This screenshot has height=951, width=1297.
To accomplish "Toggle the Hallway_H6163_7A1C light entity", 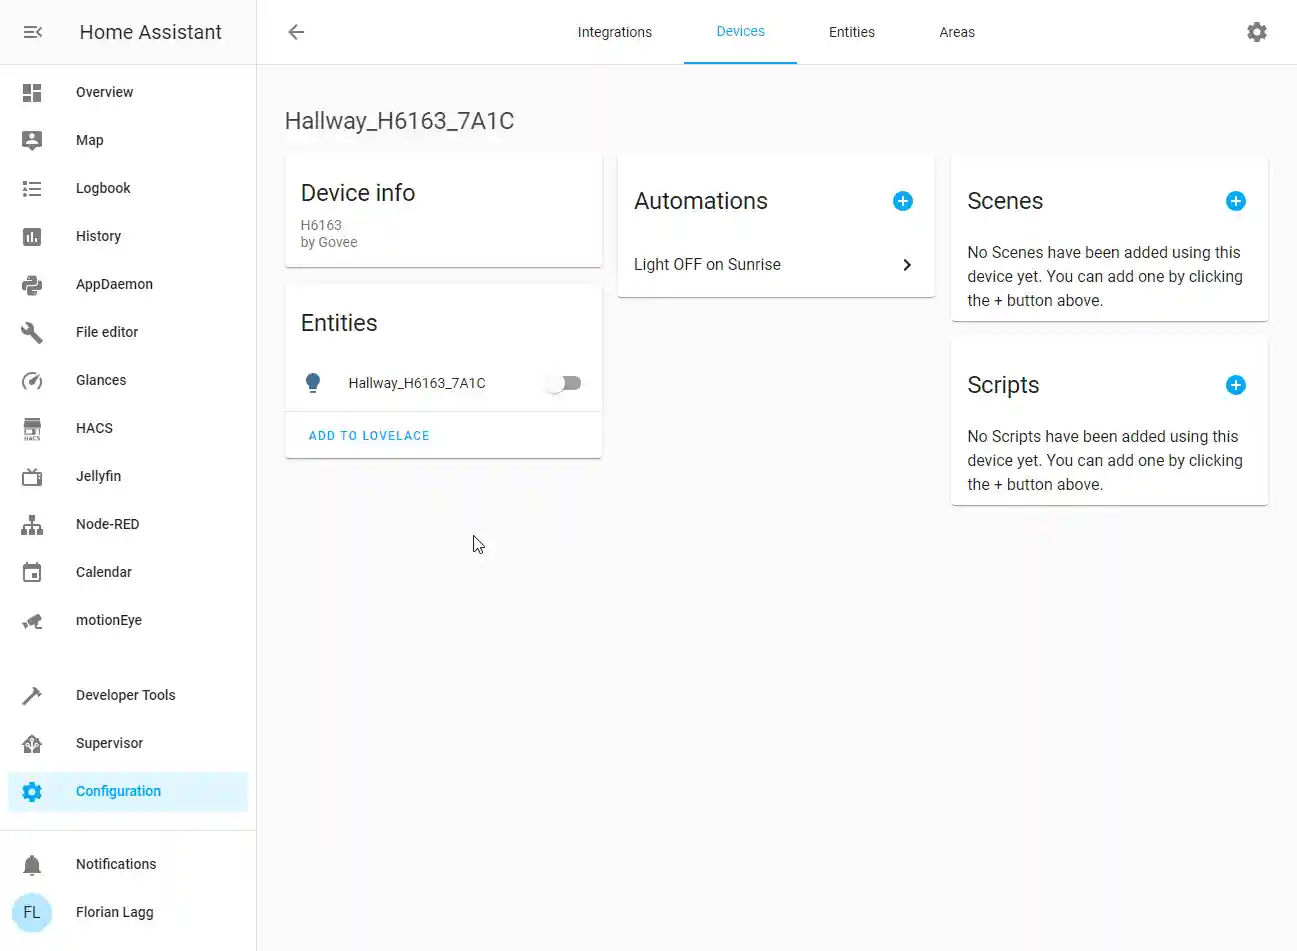I will pyautogui.click(x=563, y=383).
